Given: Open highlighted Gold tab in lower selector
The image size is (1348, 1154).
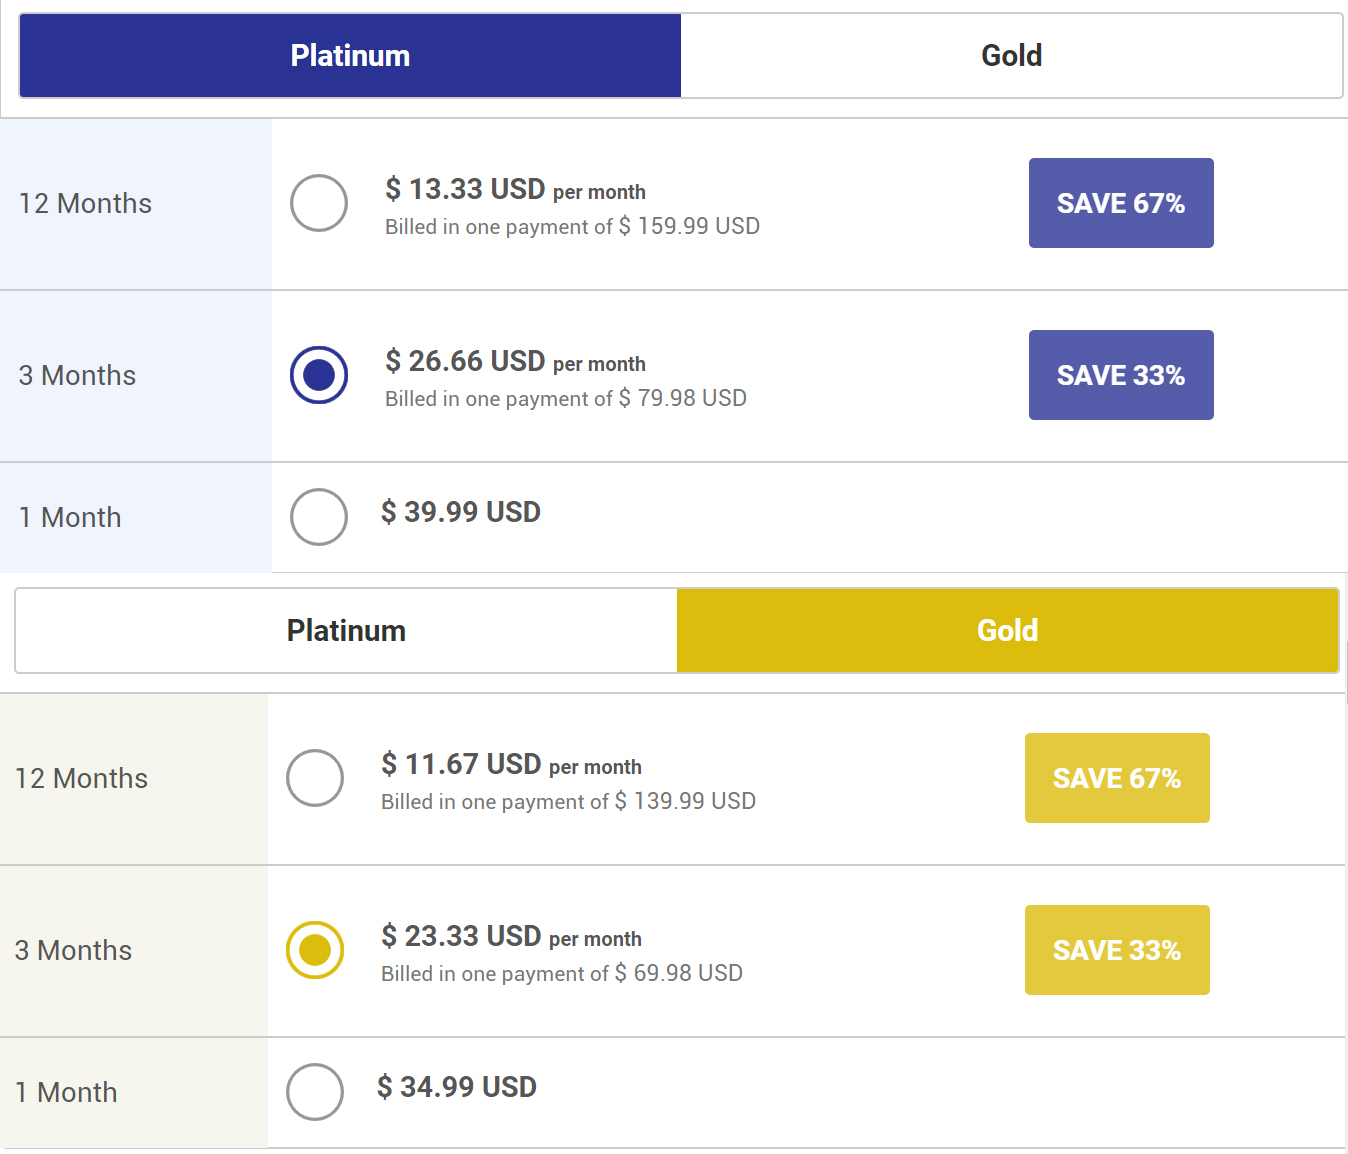Looking at the screenshot, I should [x=1007, y=631].
